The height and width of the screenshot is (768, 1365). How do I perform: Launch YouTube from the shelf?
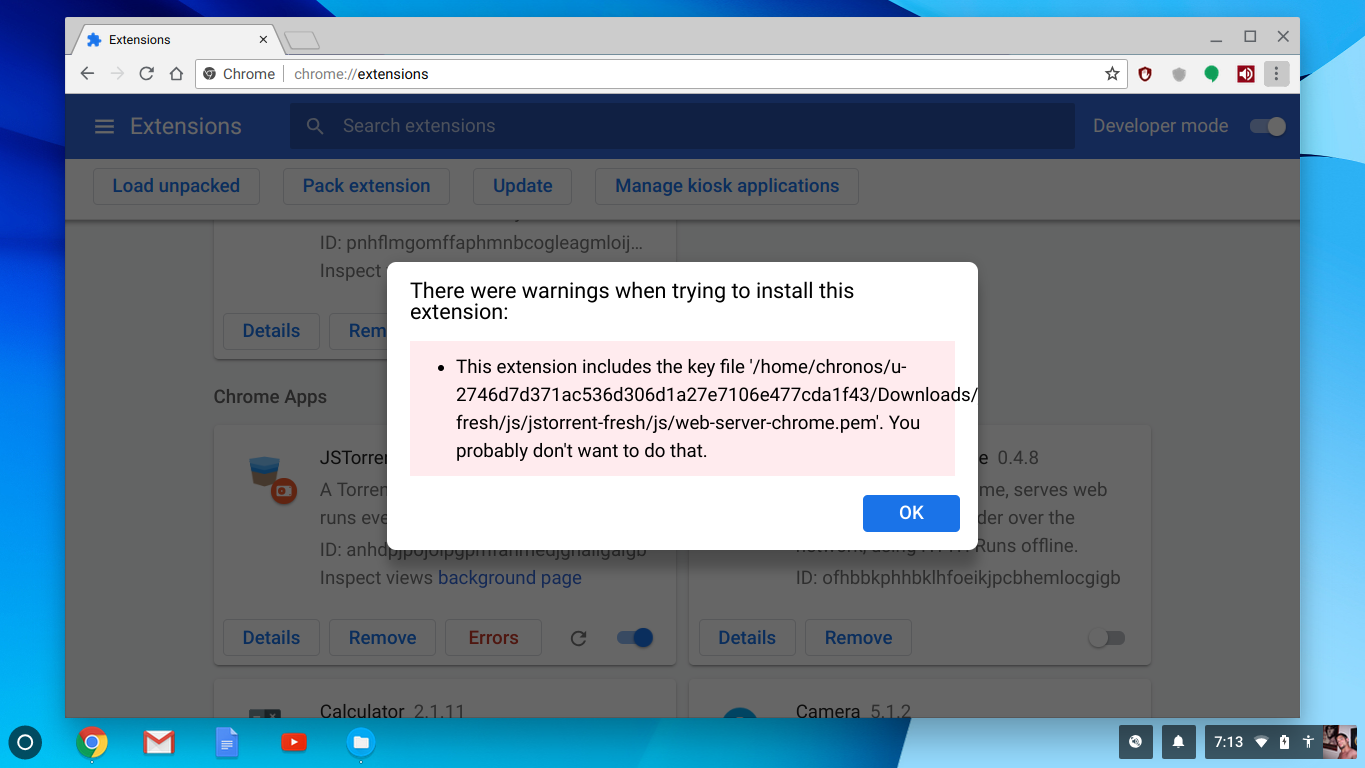(x=293, y=742)
